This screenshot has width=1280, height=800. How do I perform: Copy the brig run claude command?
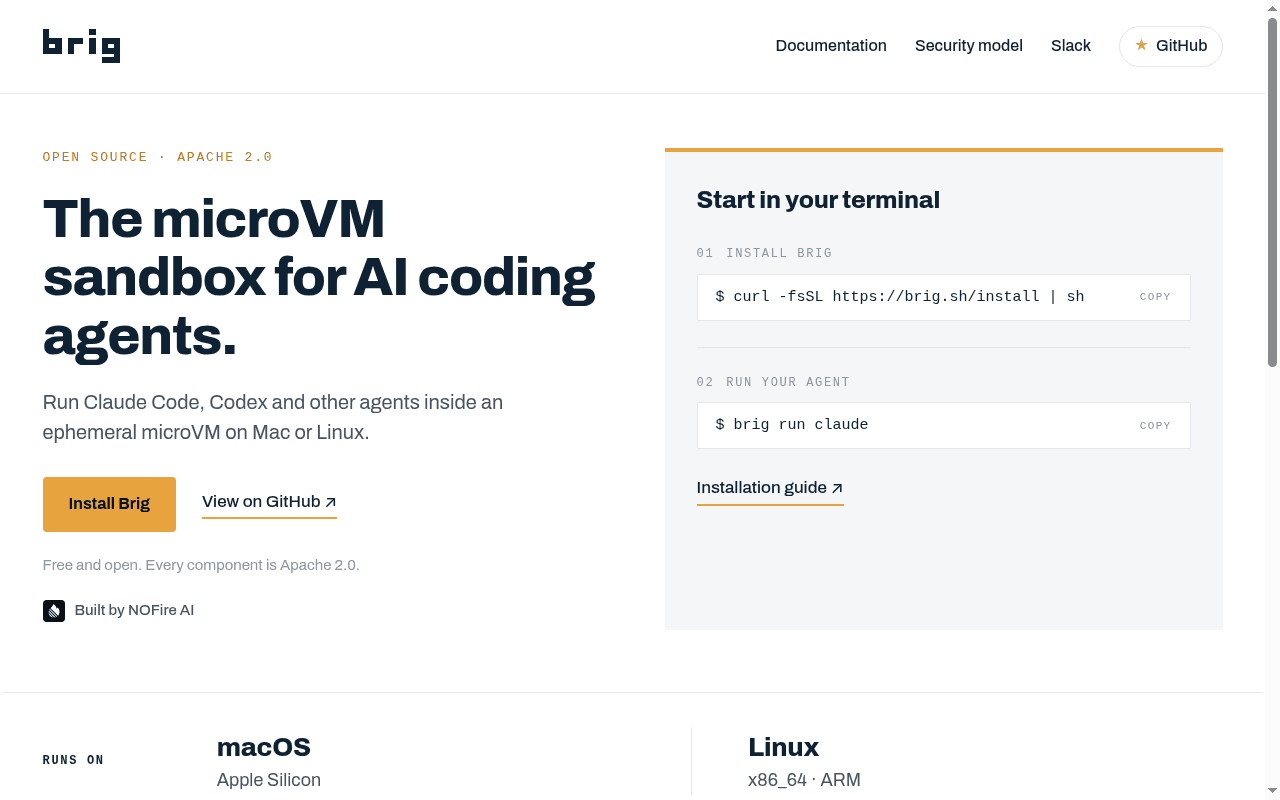click(1155, 426)
